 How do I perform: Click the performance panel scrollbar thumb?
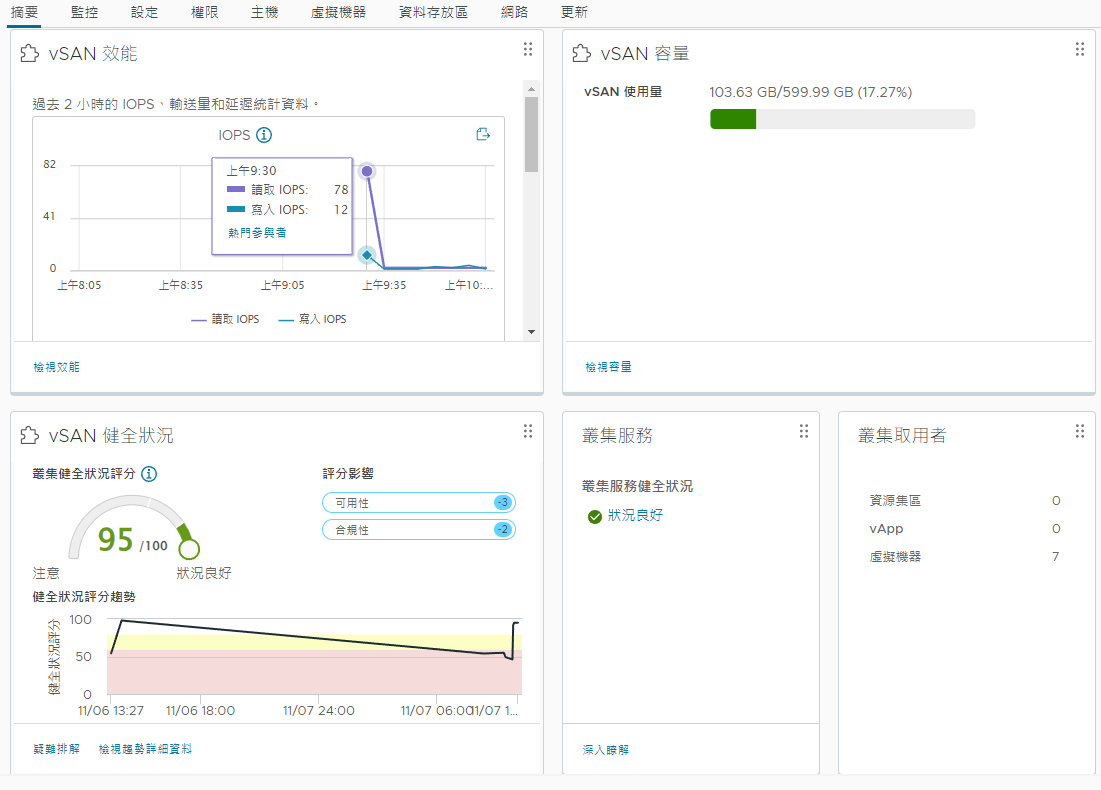click(532, 134)
